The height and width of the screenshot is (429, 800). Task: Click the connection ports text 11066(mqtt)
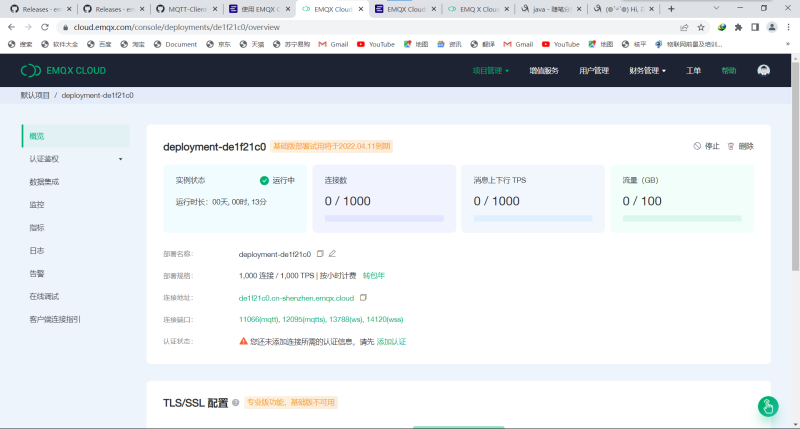click(259, 320)
